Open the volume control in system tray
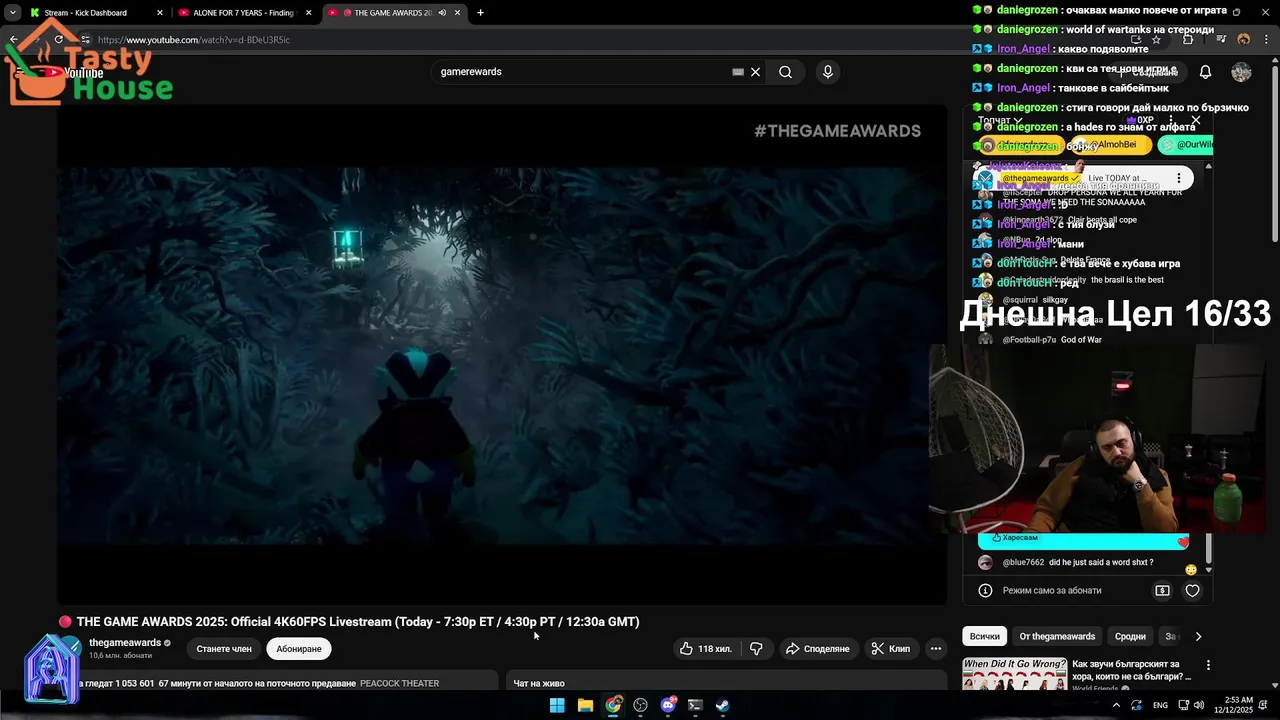 click(x=1198, y=705)
